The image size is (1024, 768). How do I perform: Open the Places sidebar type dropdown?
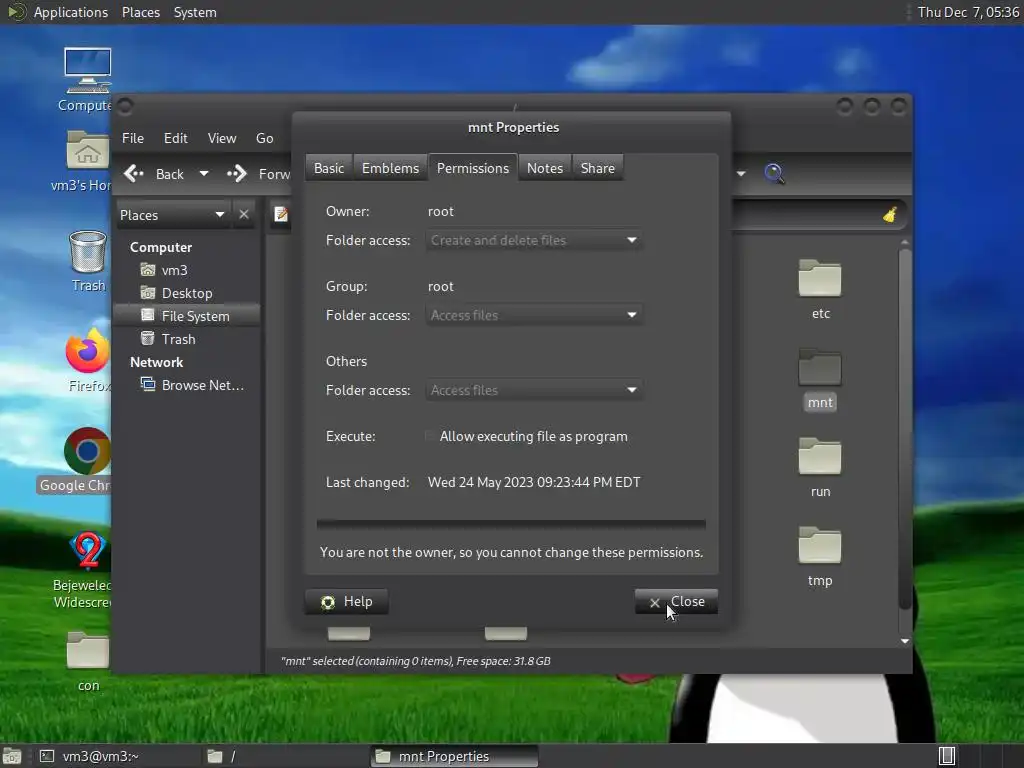tap(172, 215)
